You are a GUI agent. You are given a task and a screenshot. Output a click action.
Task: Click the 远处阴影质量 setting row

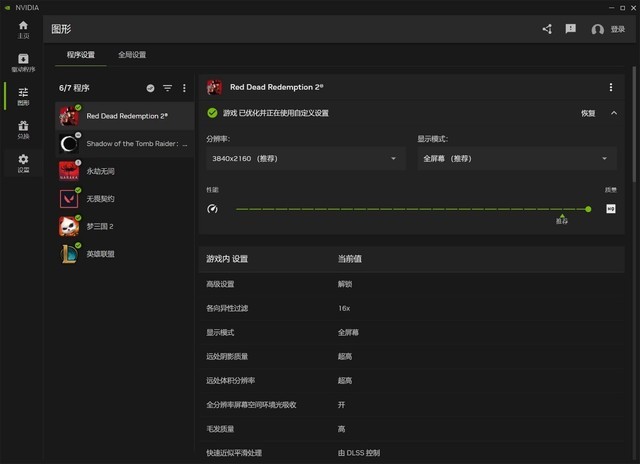411,356
